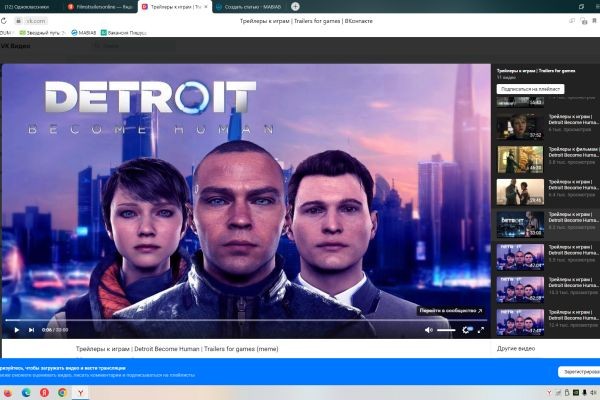
Task: Open Google Chrome from taskbar
Action: (x=62, y=393)
